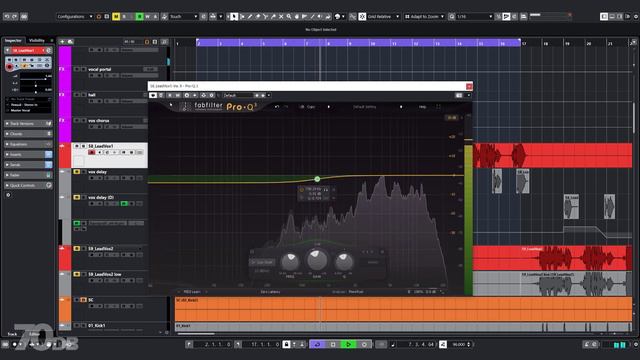Screen dimensions: 640x360
Task: Click the Help button in Pro-Q 3
Action: [x=422, y=107]
